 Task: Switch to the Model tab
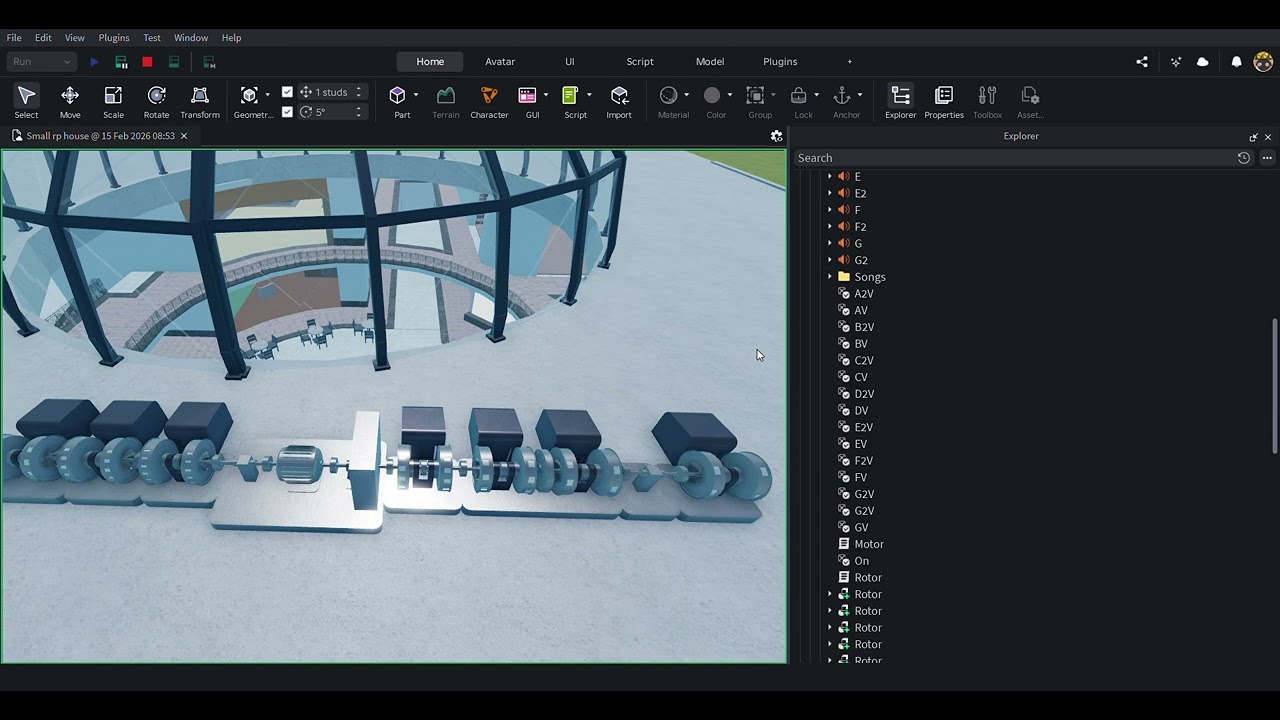pyautogui.click(x=710, y=62)
